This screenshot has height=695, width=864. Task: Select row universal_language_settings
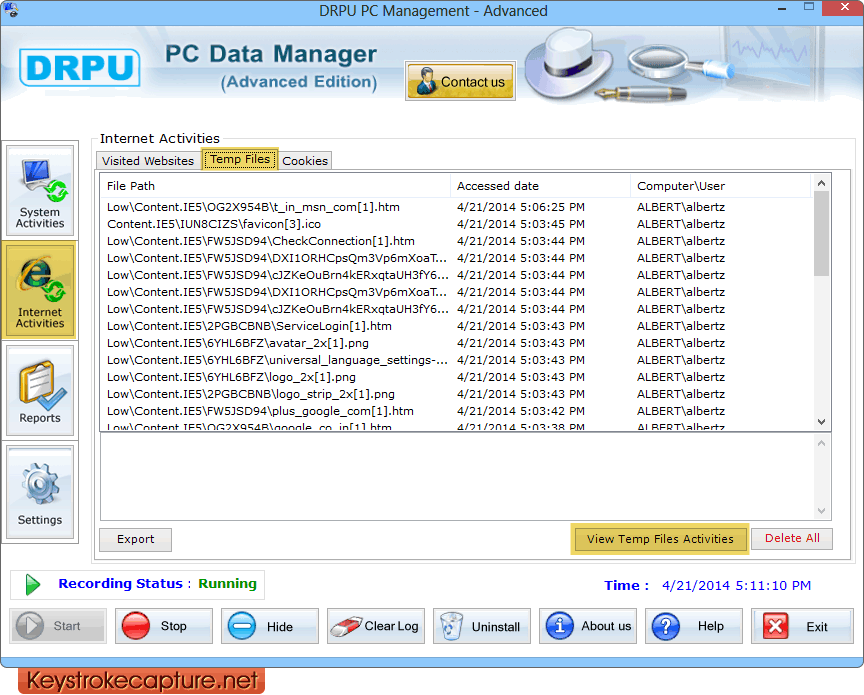coord(455,360)
